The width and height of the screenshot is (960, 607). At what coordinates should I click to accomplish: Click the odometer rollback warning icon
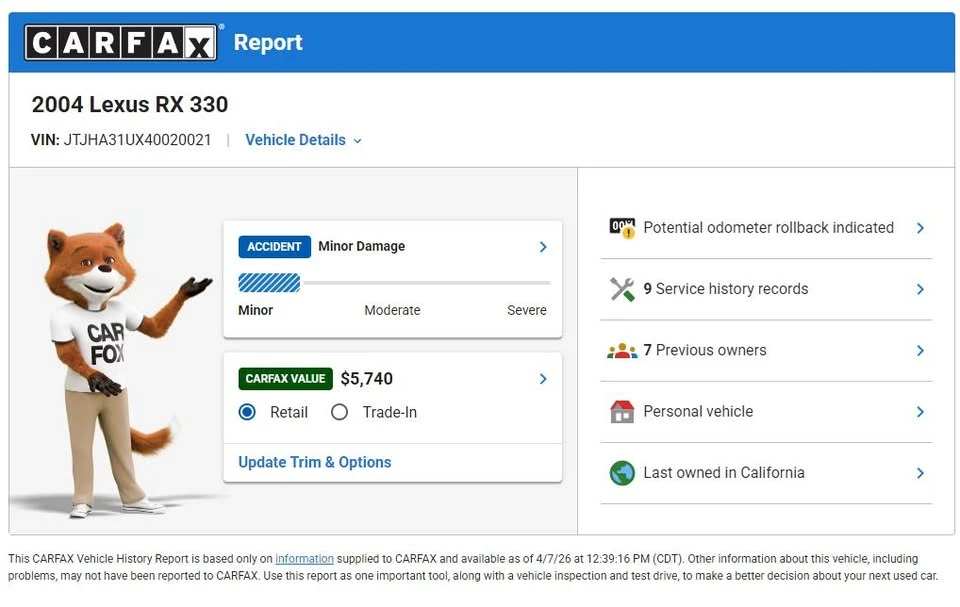(622, 228)
